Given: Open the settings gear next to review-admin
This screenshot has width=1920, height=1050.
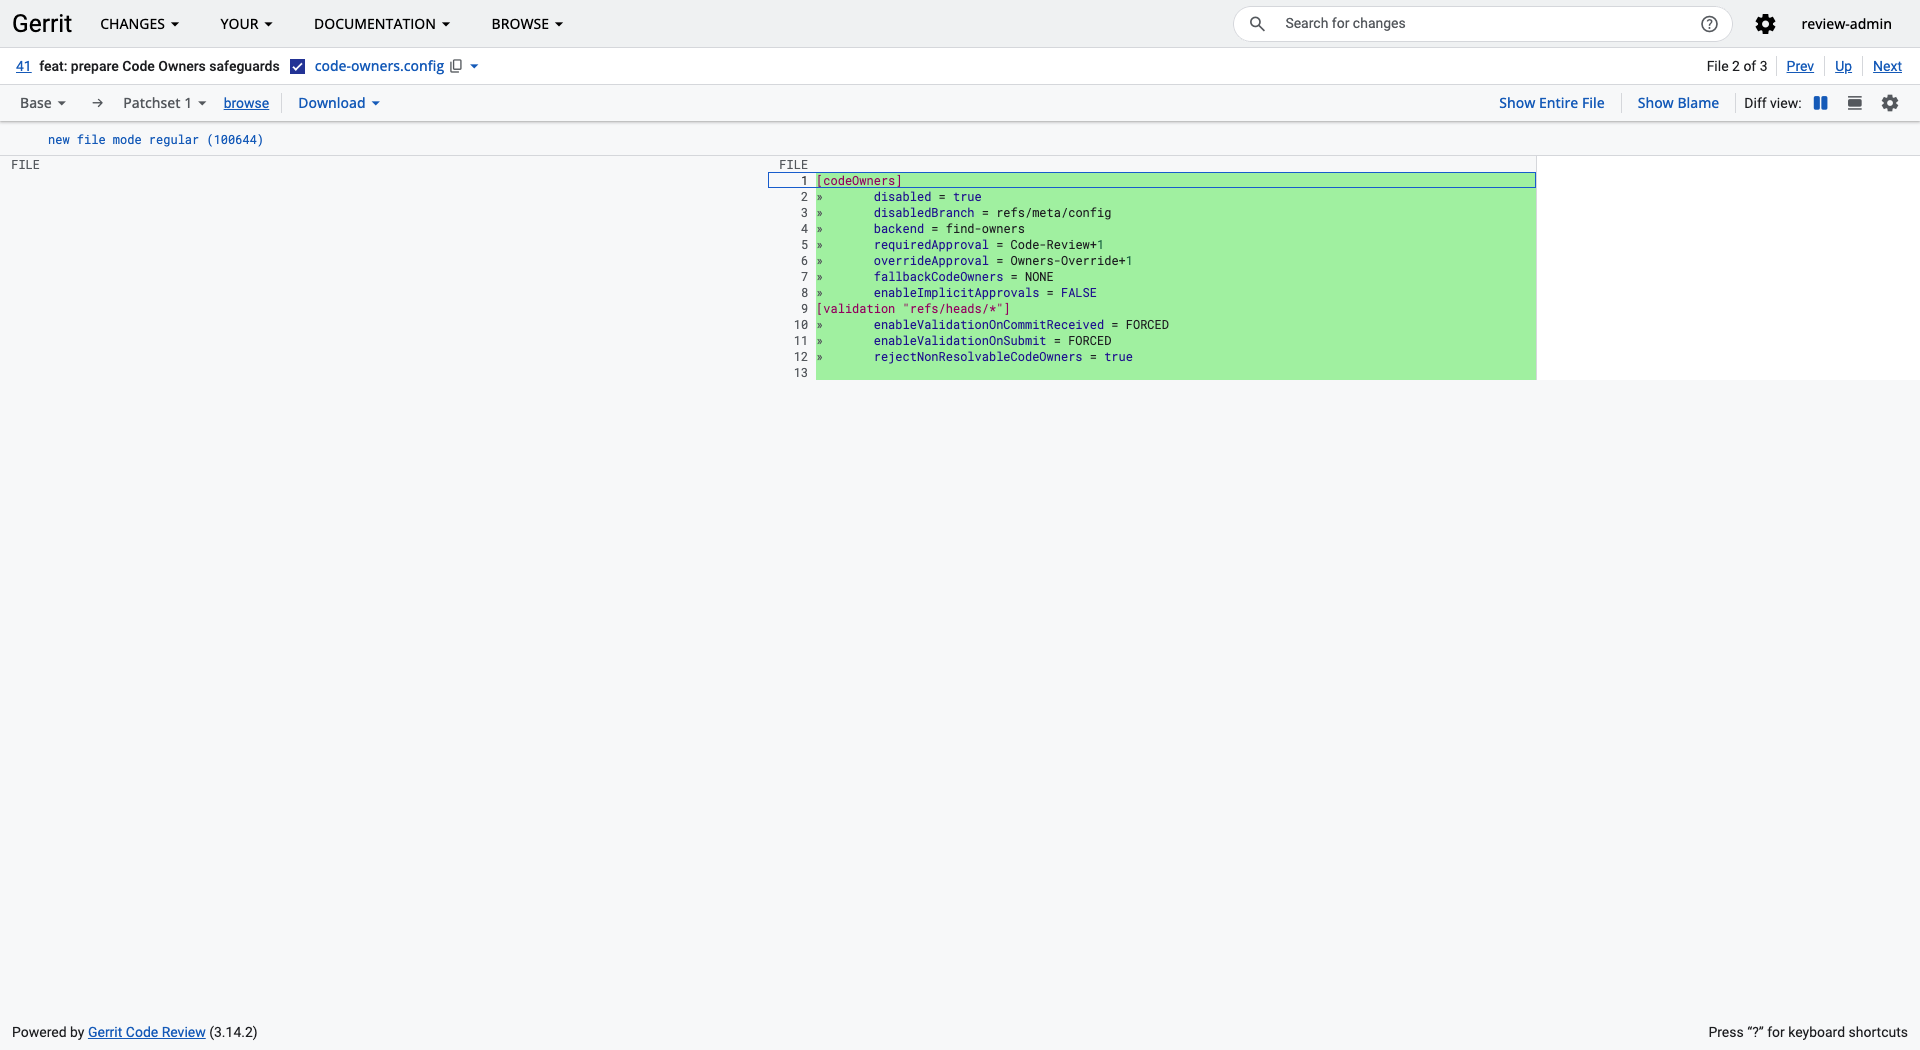Looking at the screenshot, I should pos(1765,24).
